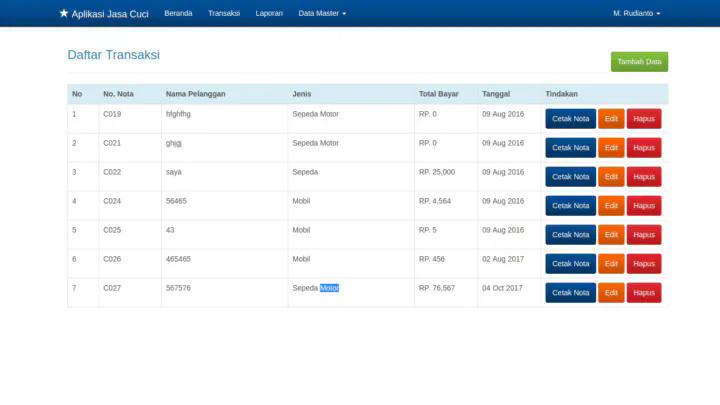
Task: Click Cetak Nota for nota C024
Action: (x=570, y=206)
